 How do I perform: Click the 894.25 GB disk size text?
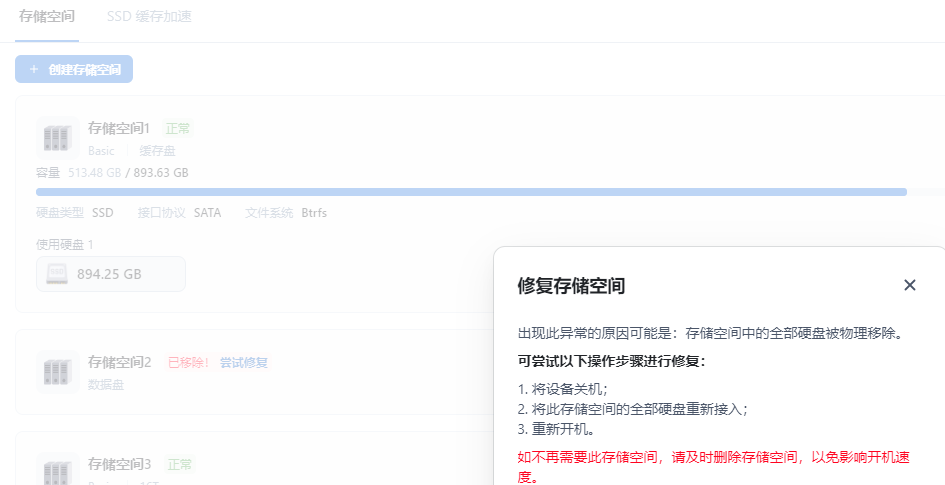tap(109, 274)
